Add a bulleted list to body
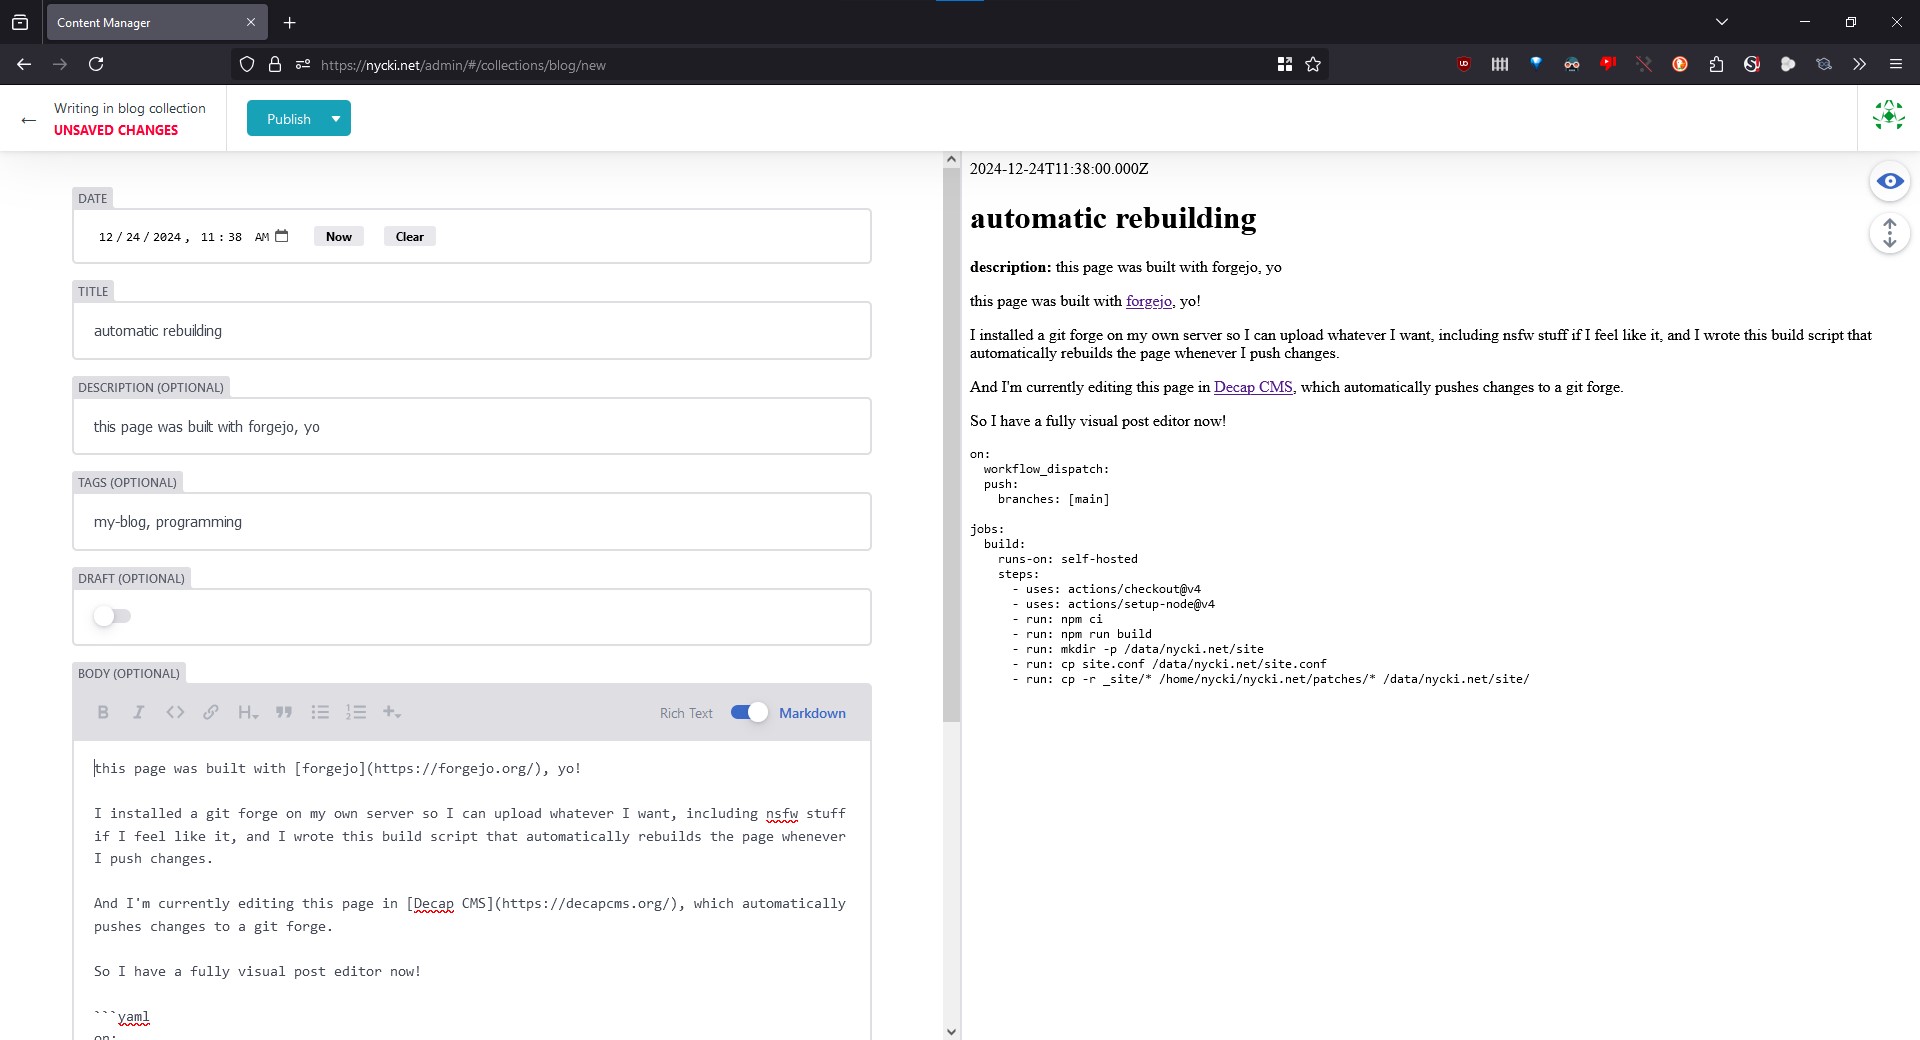 click(320, 712)
